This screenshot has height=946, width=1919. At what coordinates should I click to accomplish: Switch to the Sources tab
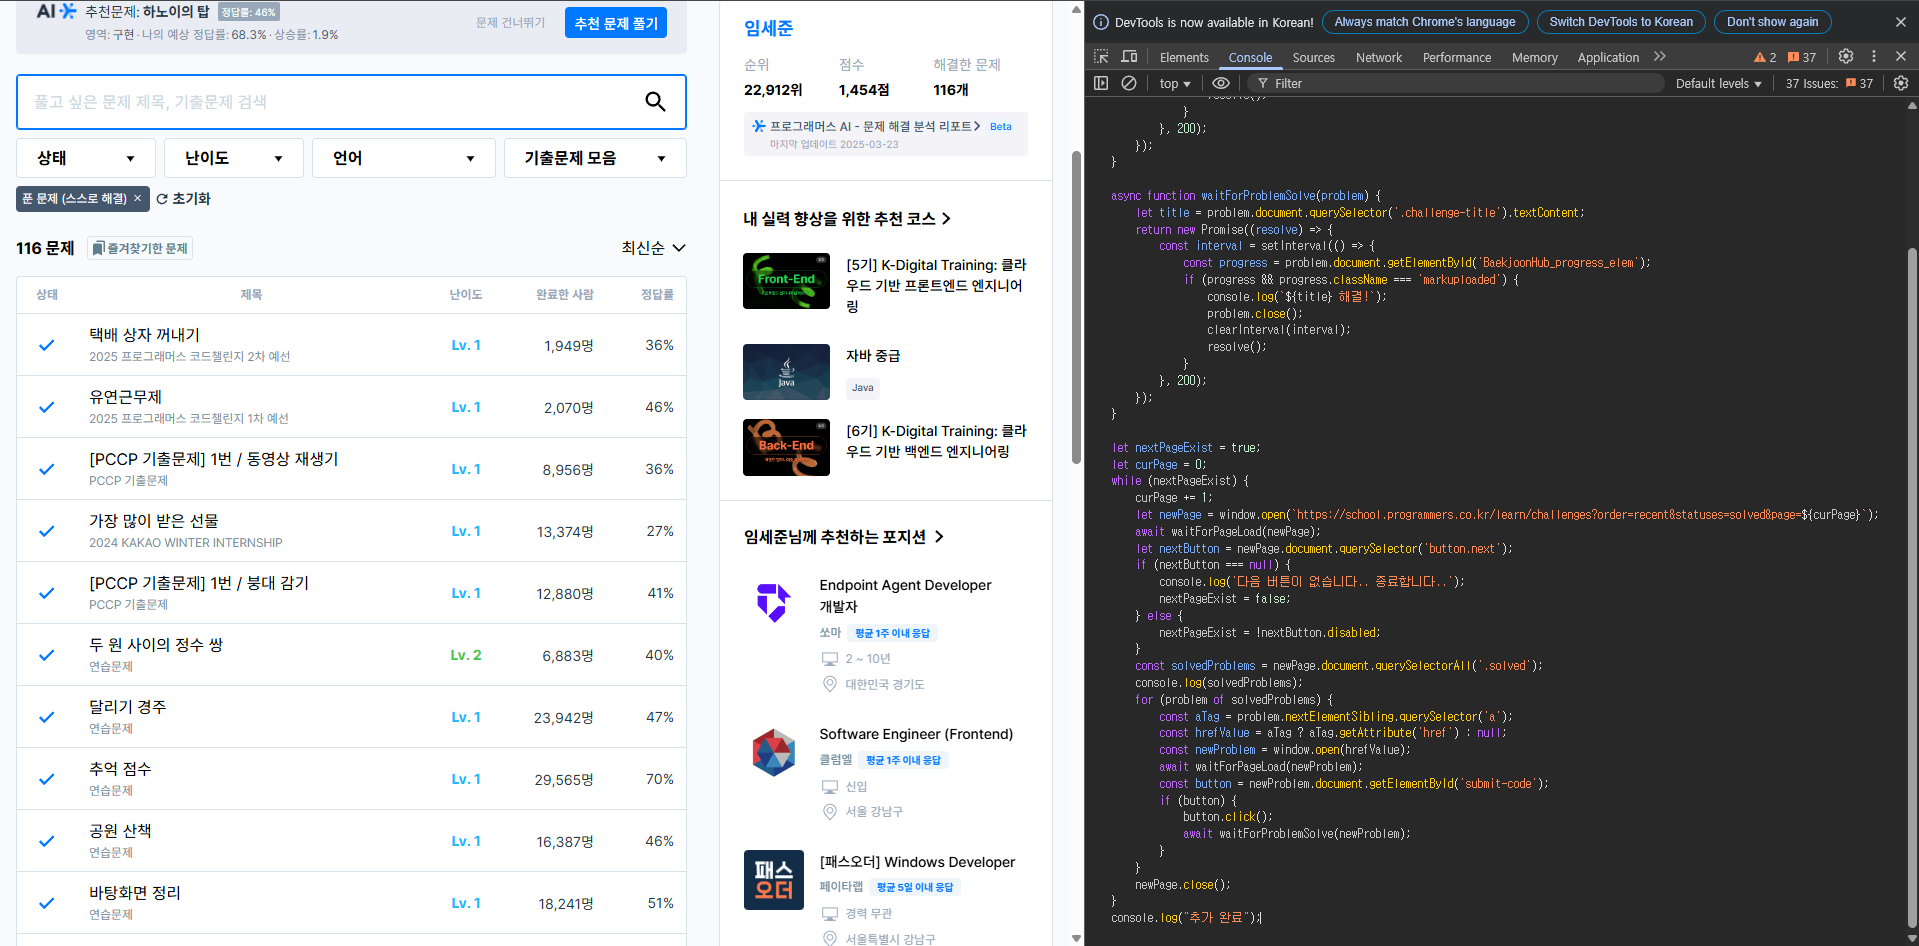click(x=1313, y=57)
